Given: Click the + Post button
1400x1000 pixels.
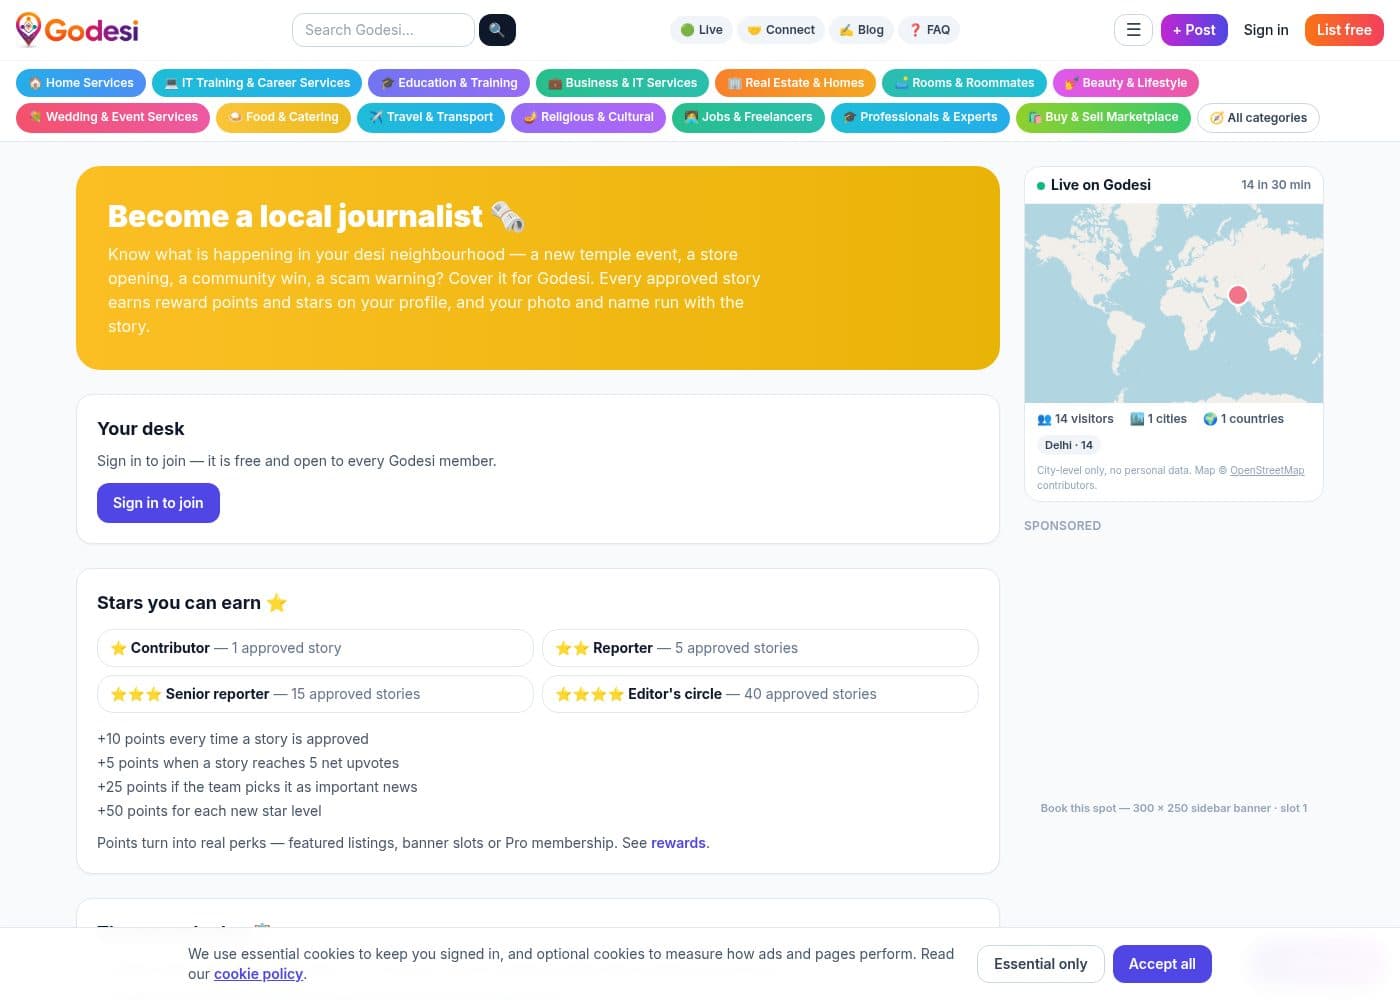Looking at the screenshot, I should (1194, 30).
